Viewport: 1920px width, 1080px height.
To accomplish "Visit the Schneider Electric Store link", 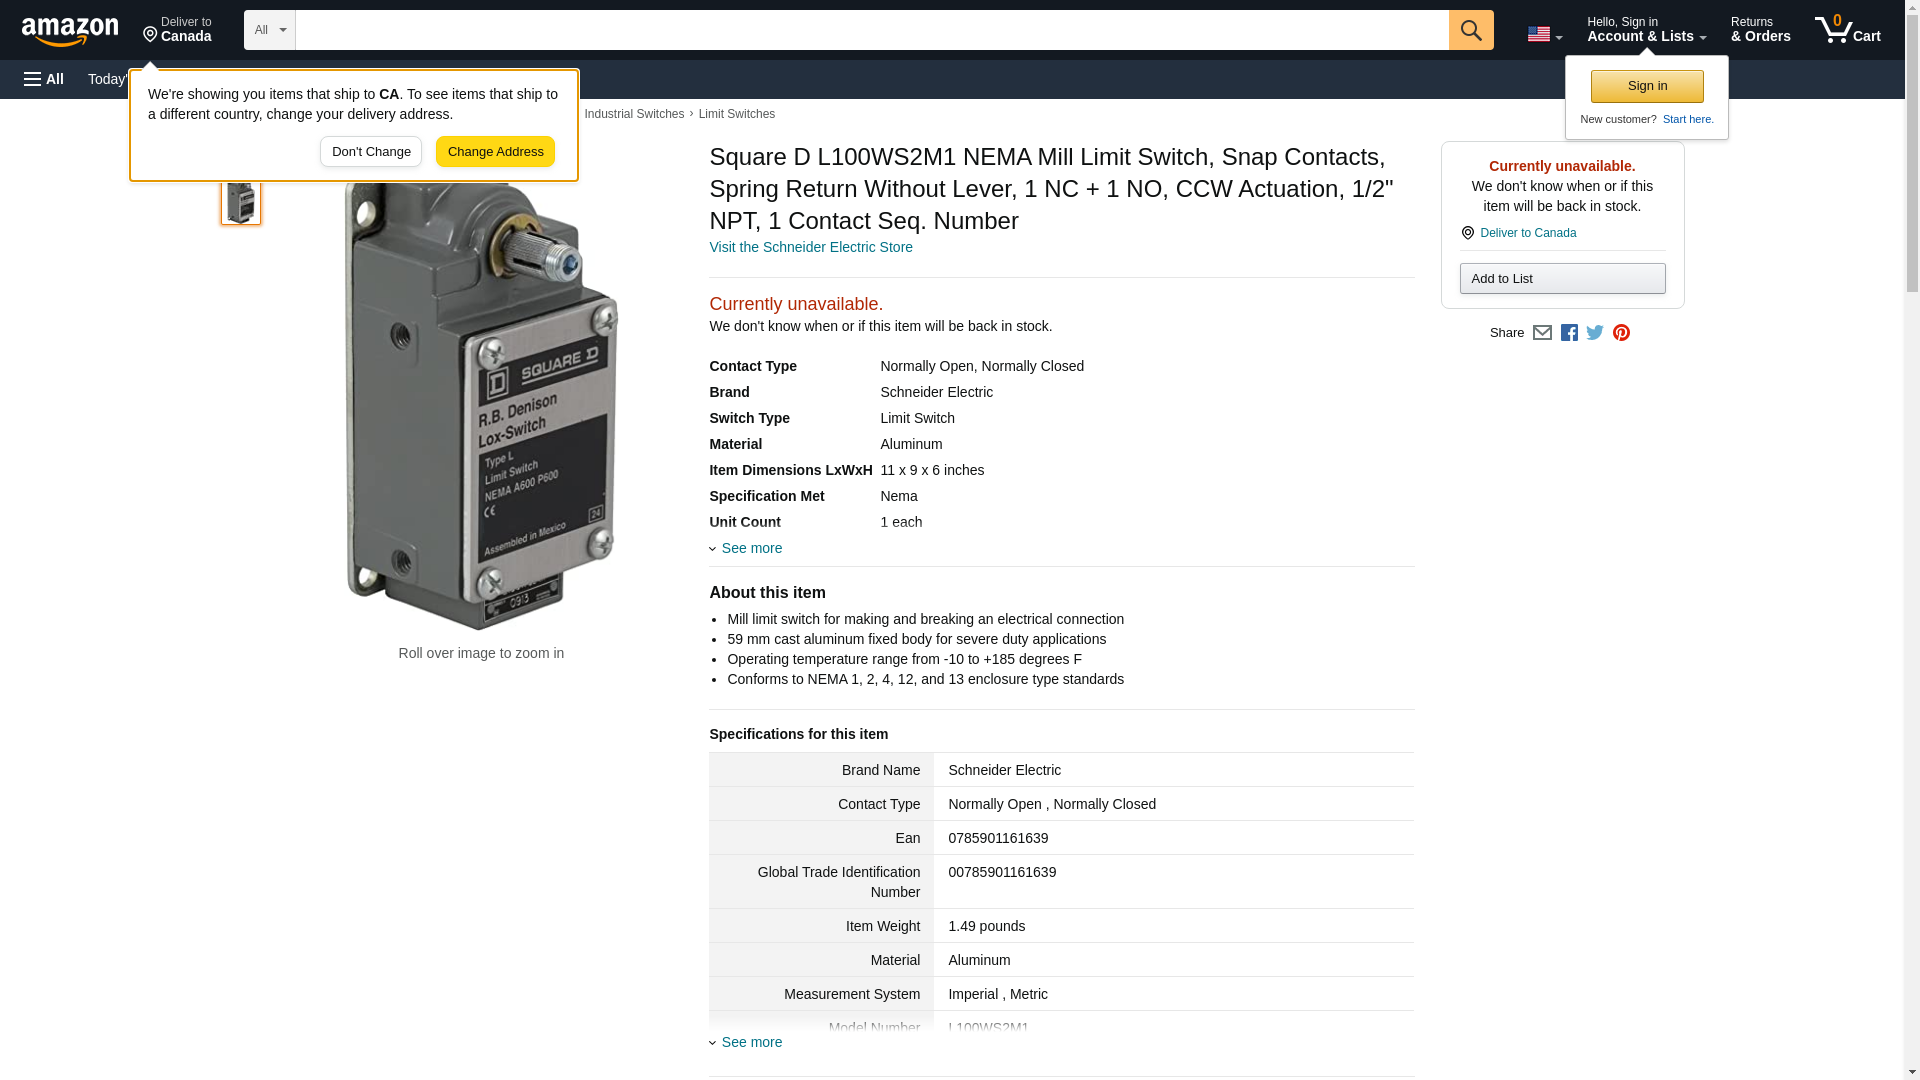I will (810, 247).
